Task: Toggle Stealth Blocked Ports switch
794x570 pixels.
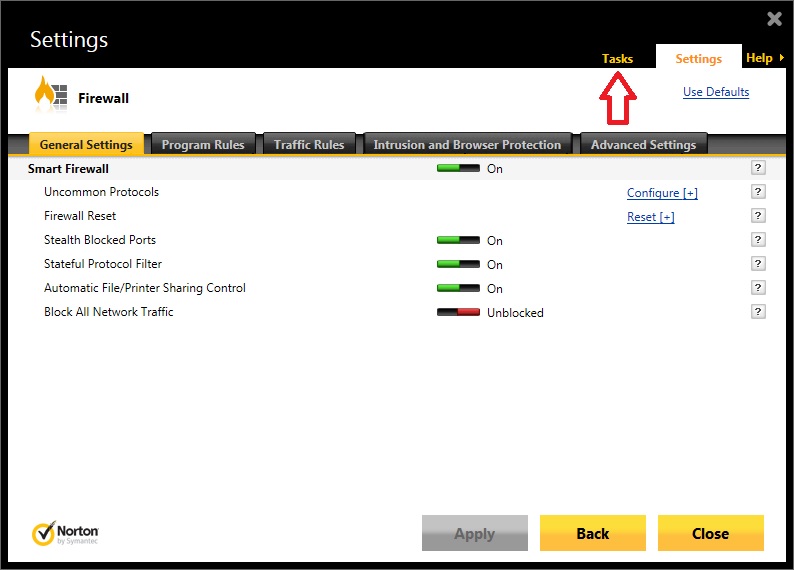Action: click(458, 240)
